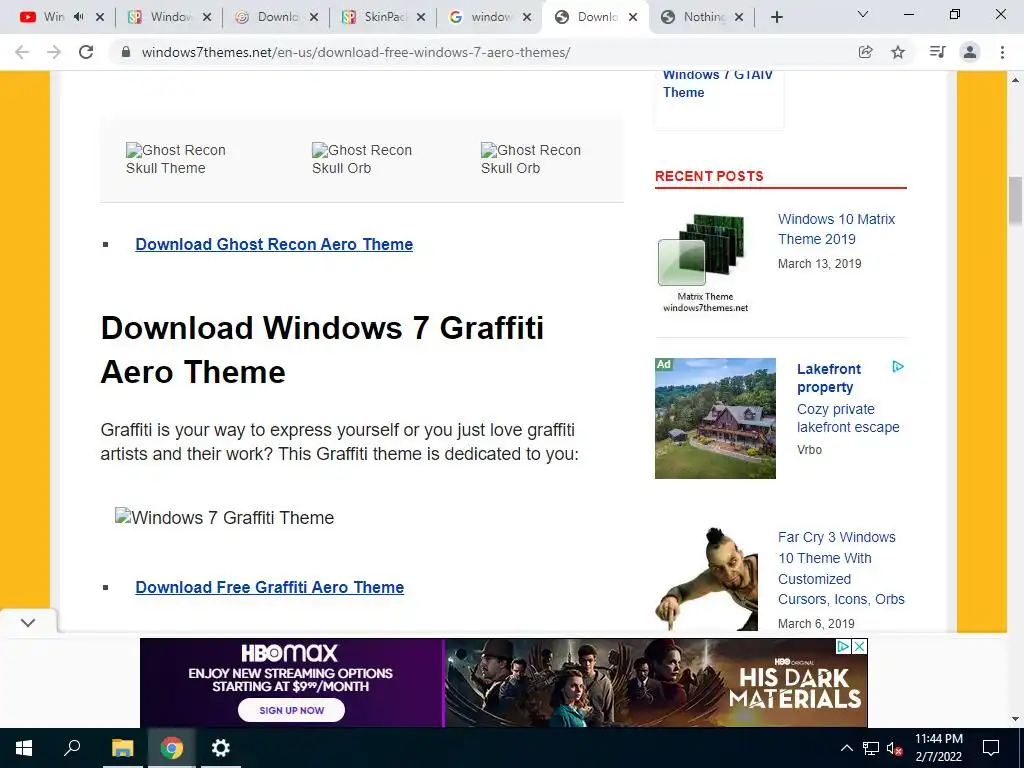Viewport: 1024px width, 768px height.
Task: Click the Matrix Theme thumbnail
Action: (x=705, y=263)
